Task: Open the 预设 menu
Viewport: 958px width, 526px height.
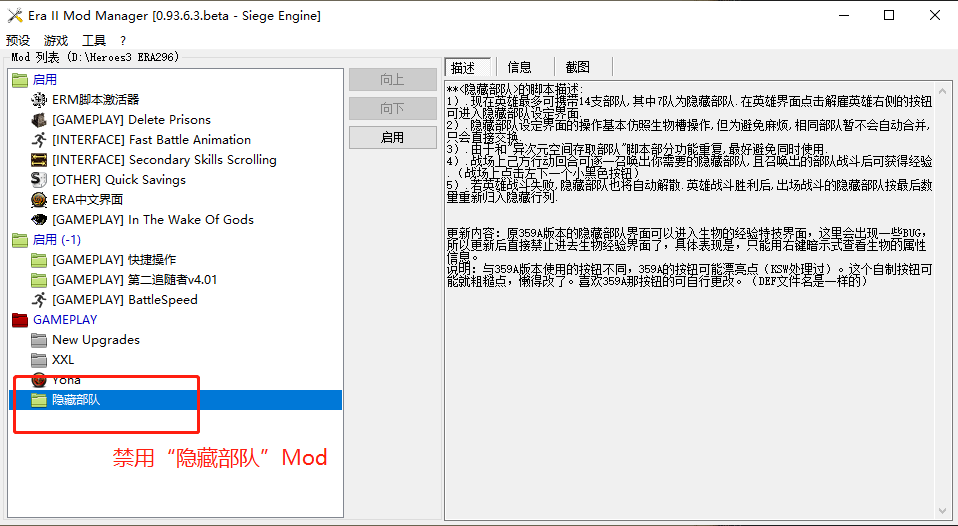Action: pyautogui.click(x=18, y=41)
